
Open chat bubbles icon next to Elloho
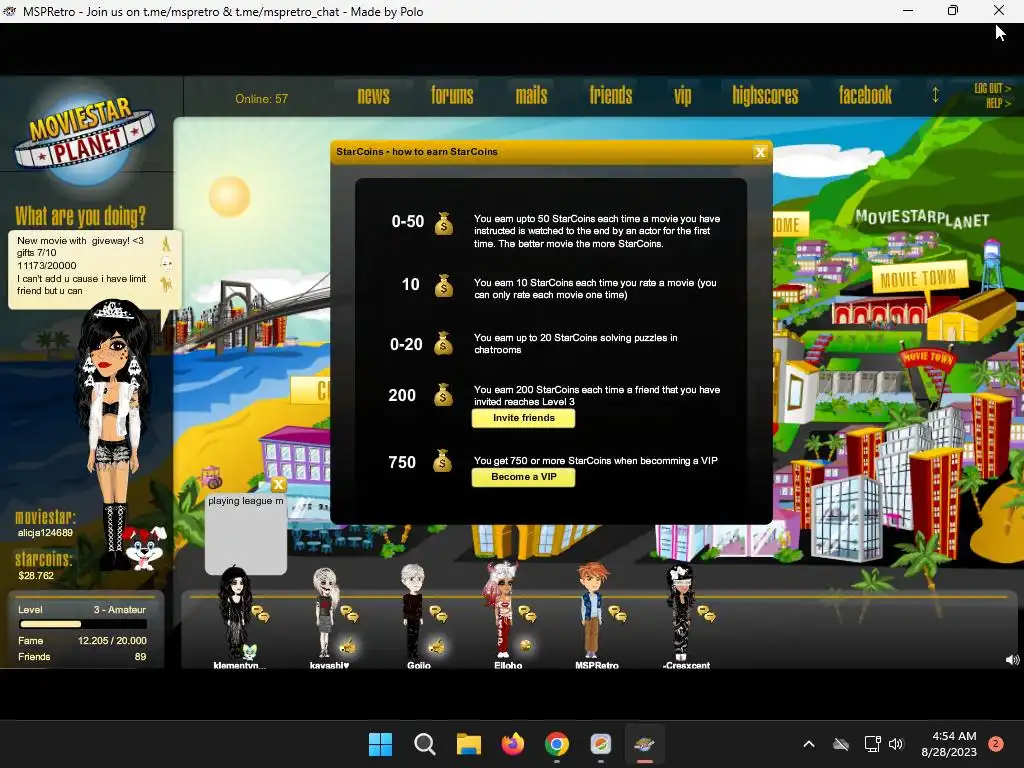(527, 614)
